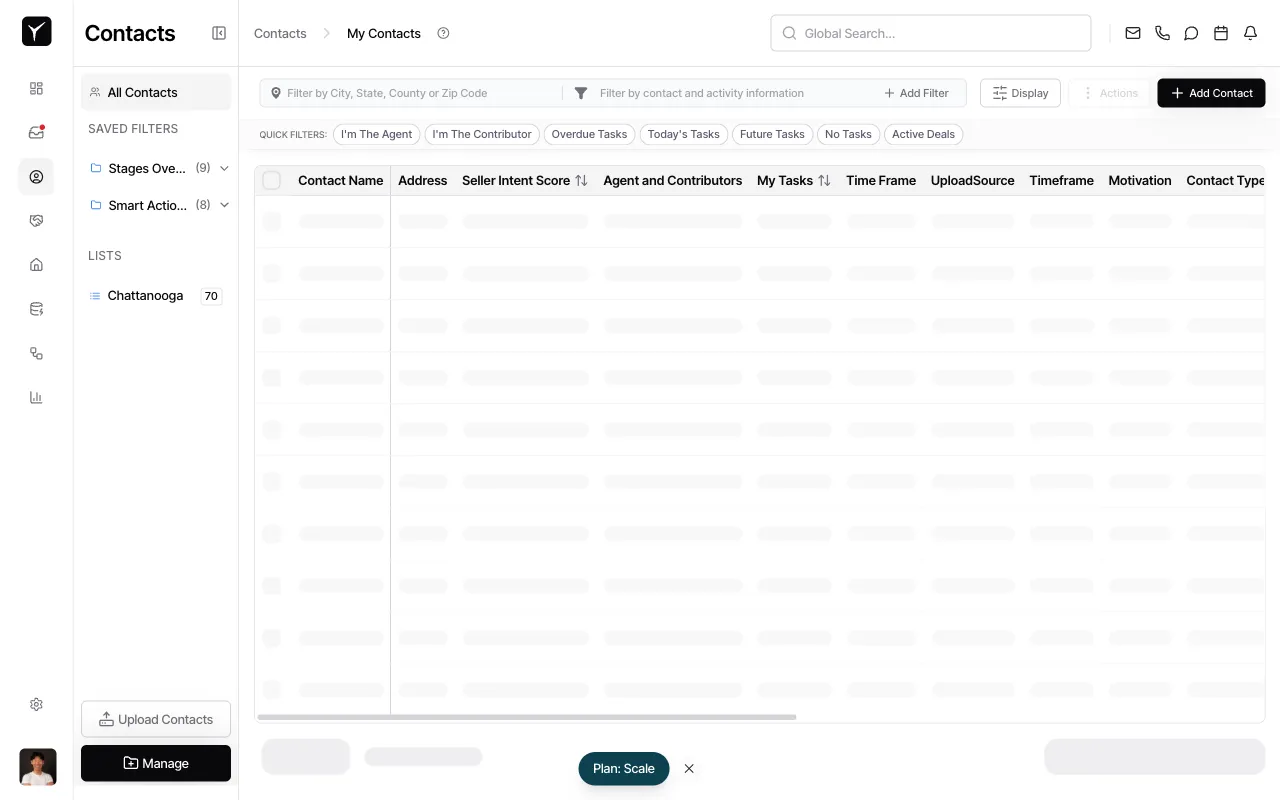1280x800 pixels.
Task: Toggle the I'm The Agent quick filter
Action: [376, 134]
